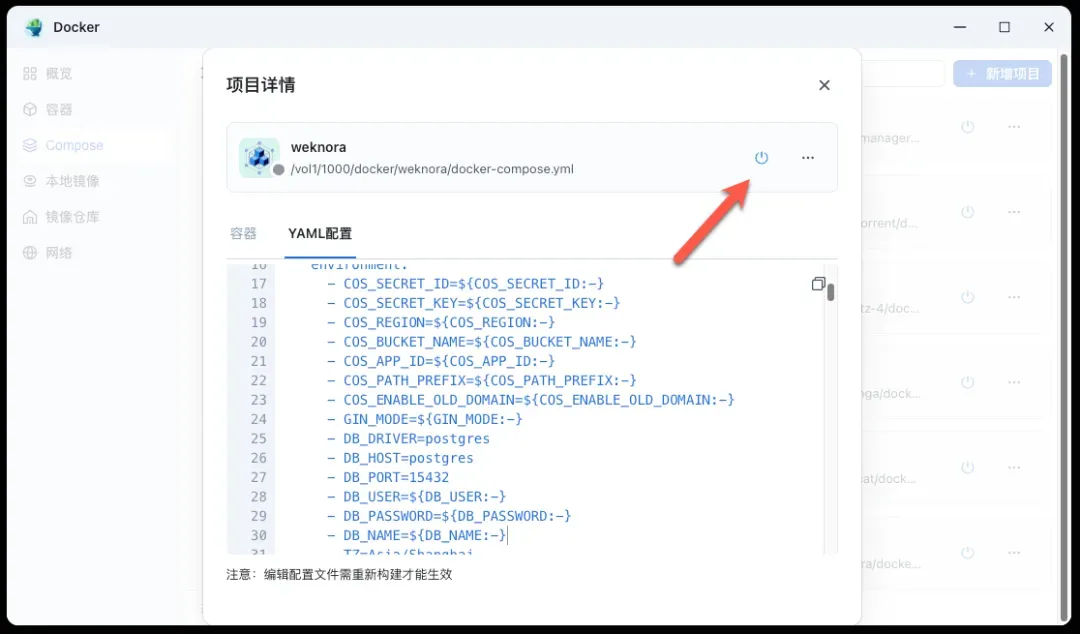Viewport: 1080px width, 634px height.
Task: Click the 新增项目 button
Action: 1002,74
